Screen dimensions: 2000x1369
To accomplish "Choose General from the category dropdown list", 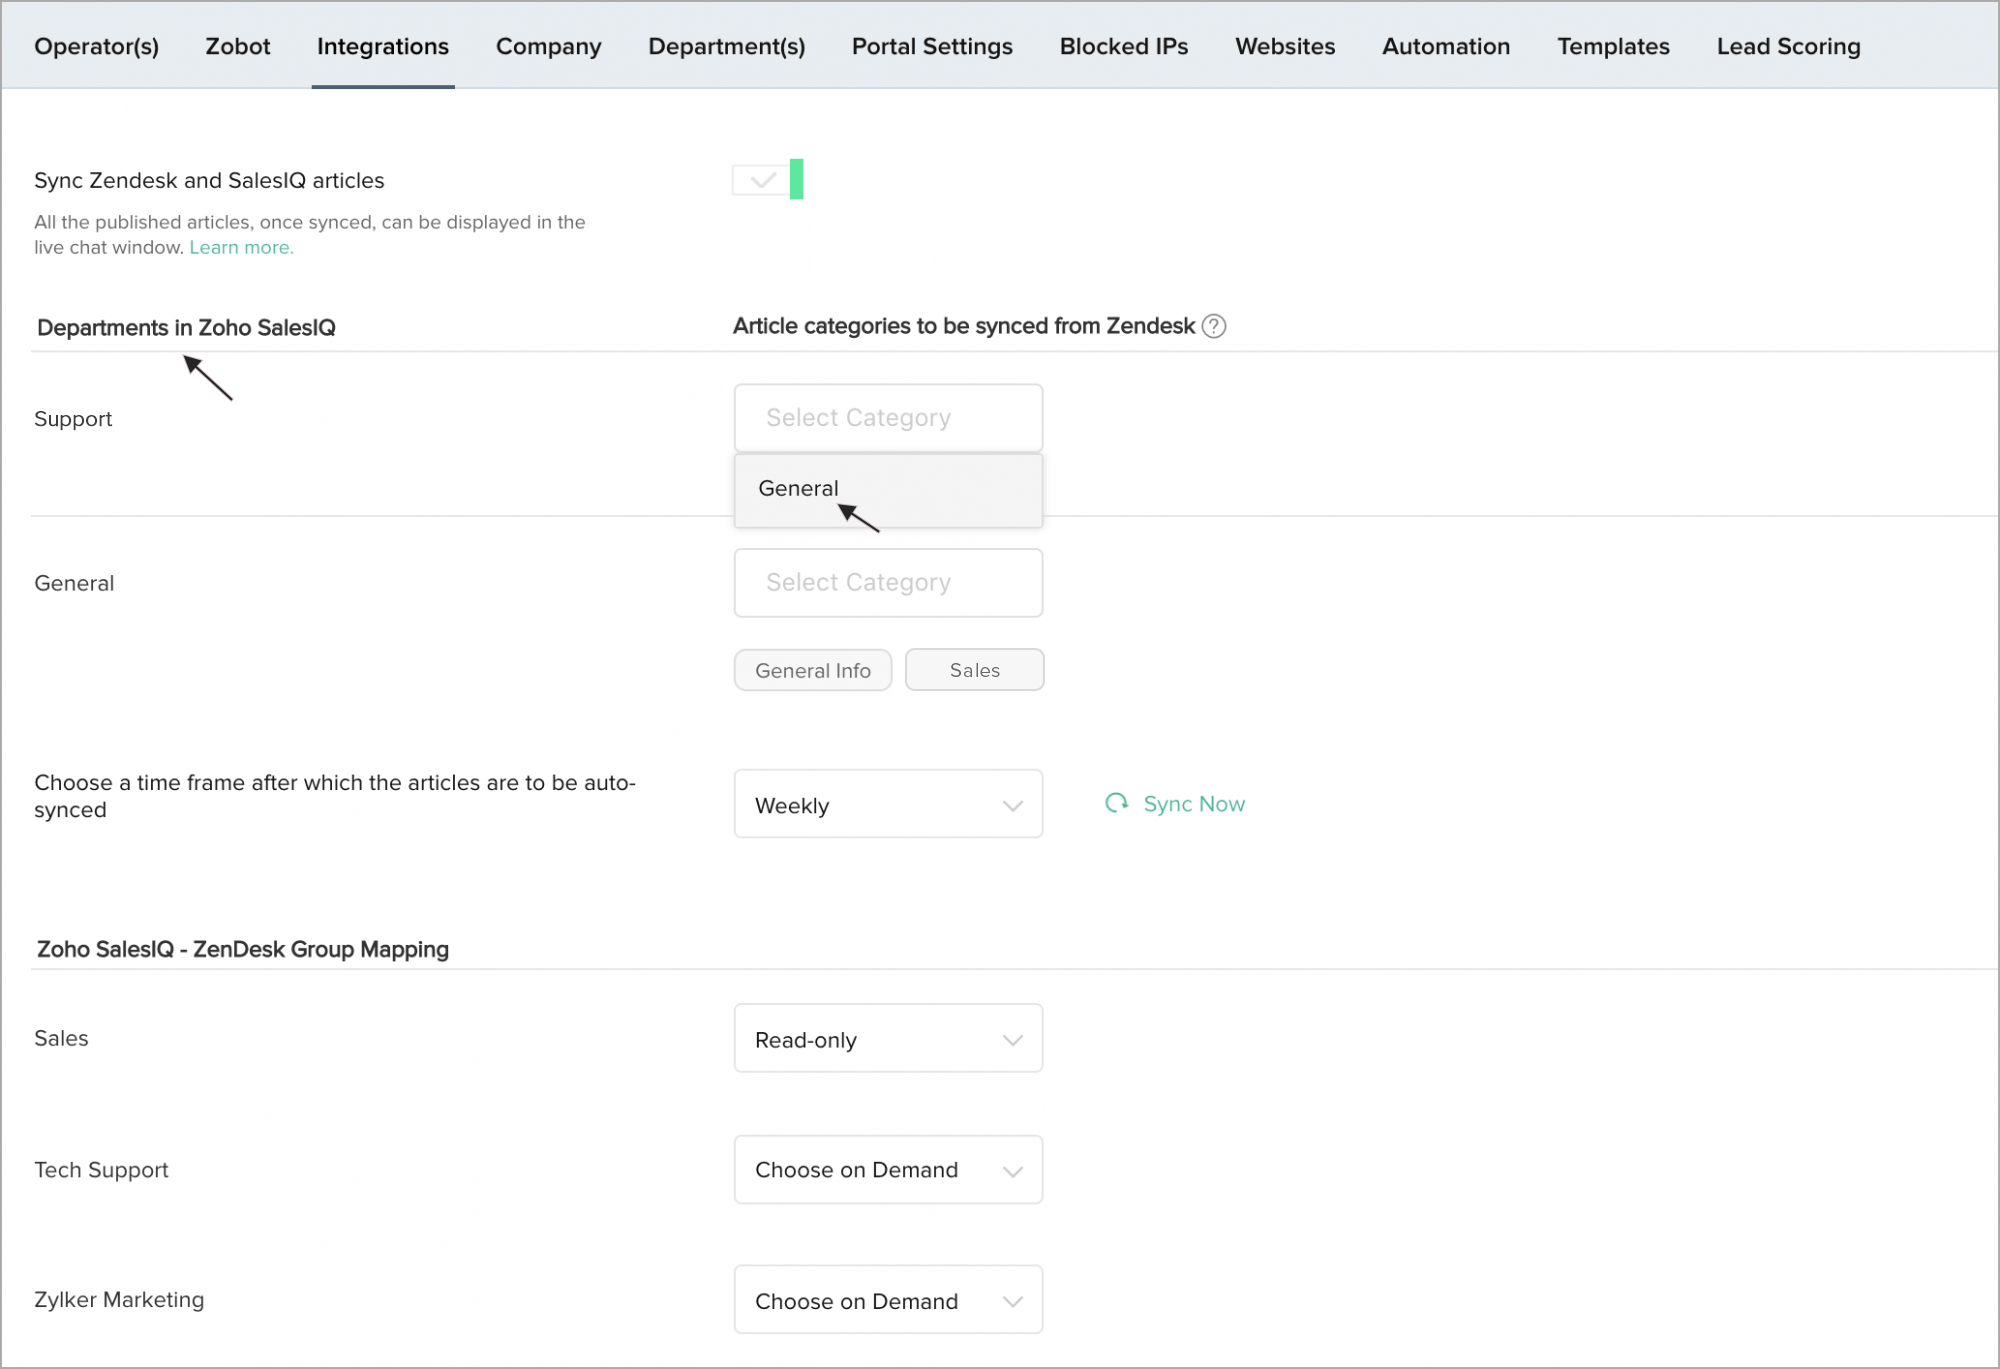I will tap(888, 489).
